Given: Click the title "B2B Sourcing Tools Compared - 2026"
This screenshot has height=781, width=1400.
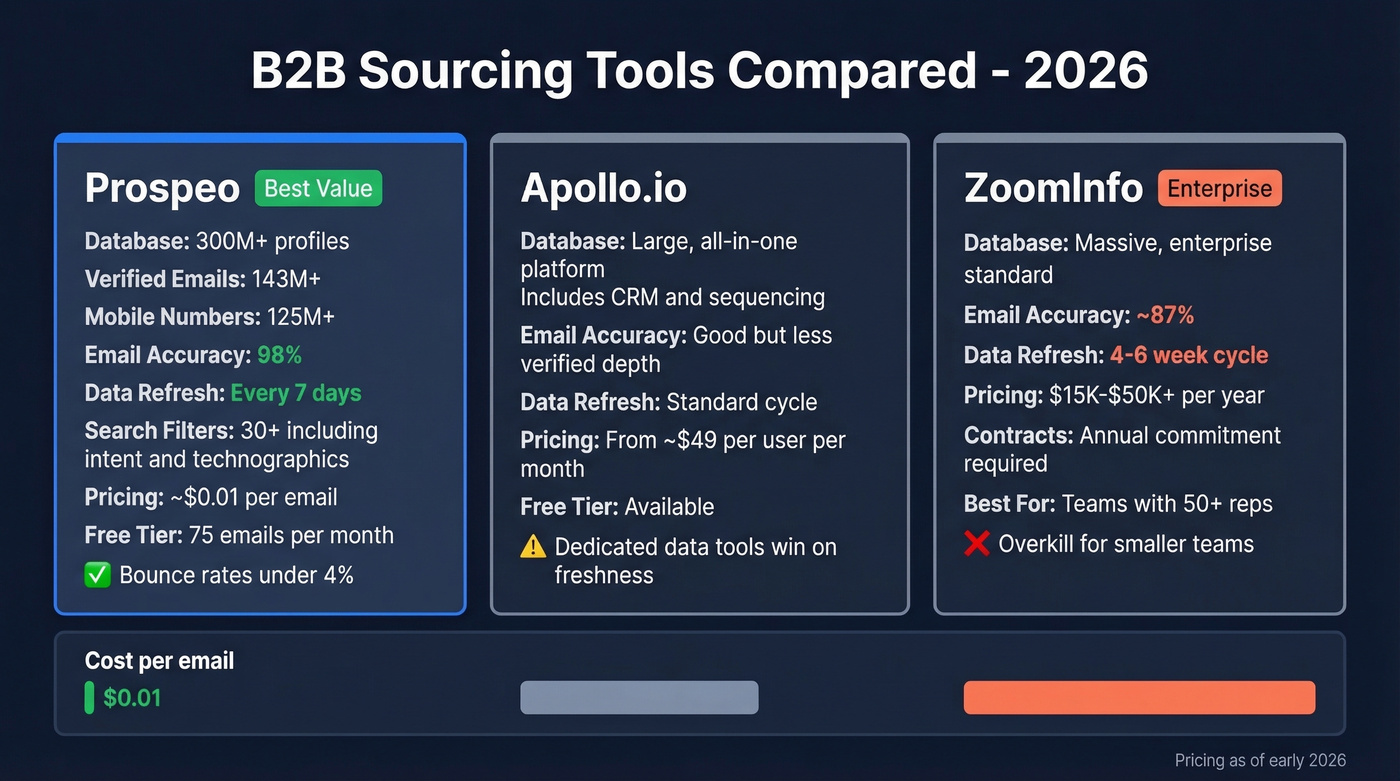Looking at the screenshot, I should [x=700, y=70].
